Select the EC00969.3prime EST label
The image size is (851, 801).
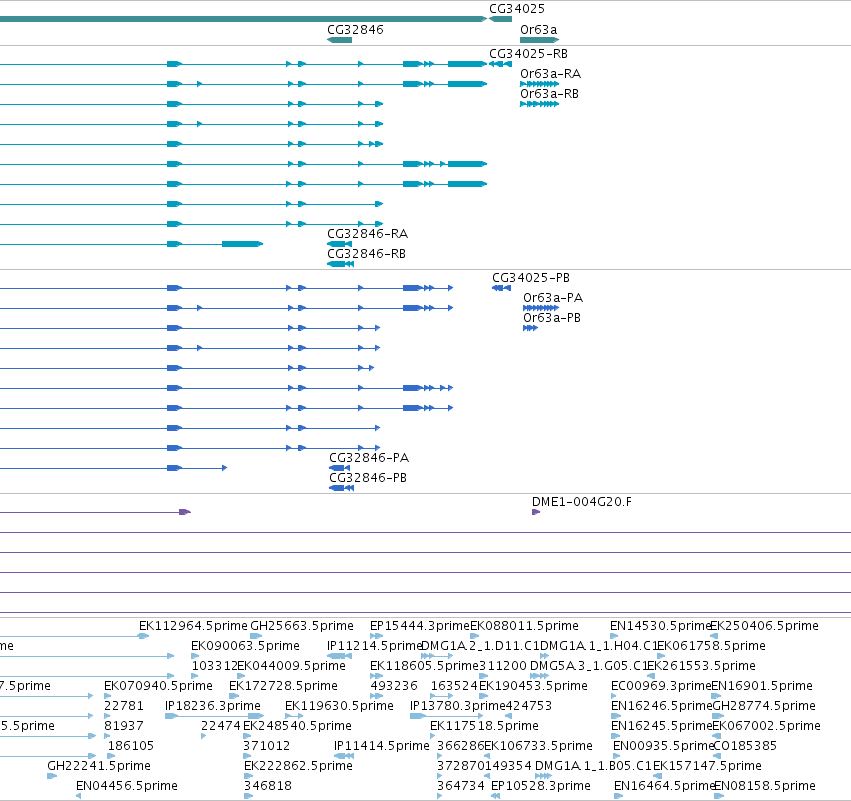(661, 686)
